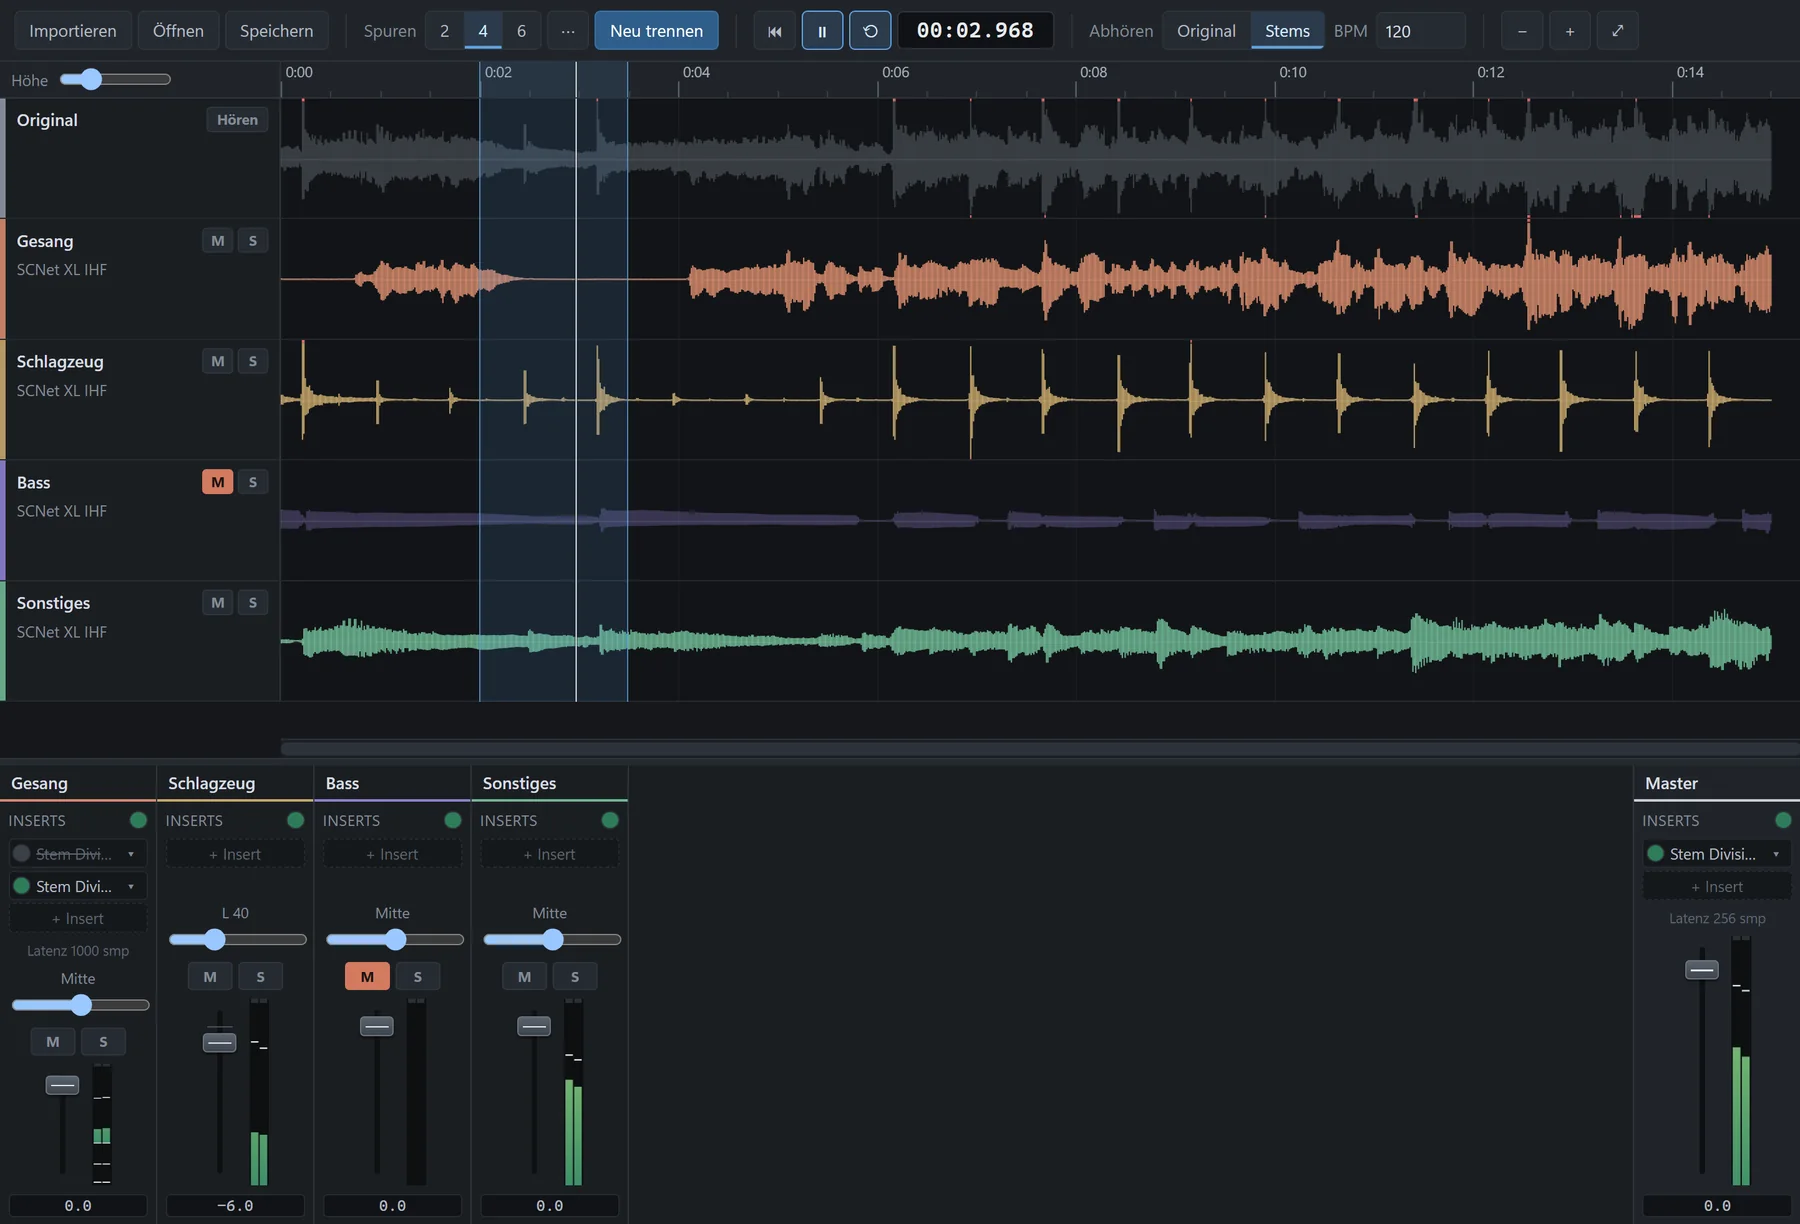
Task: Toggle the loop playback icon
Action: 870,31
